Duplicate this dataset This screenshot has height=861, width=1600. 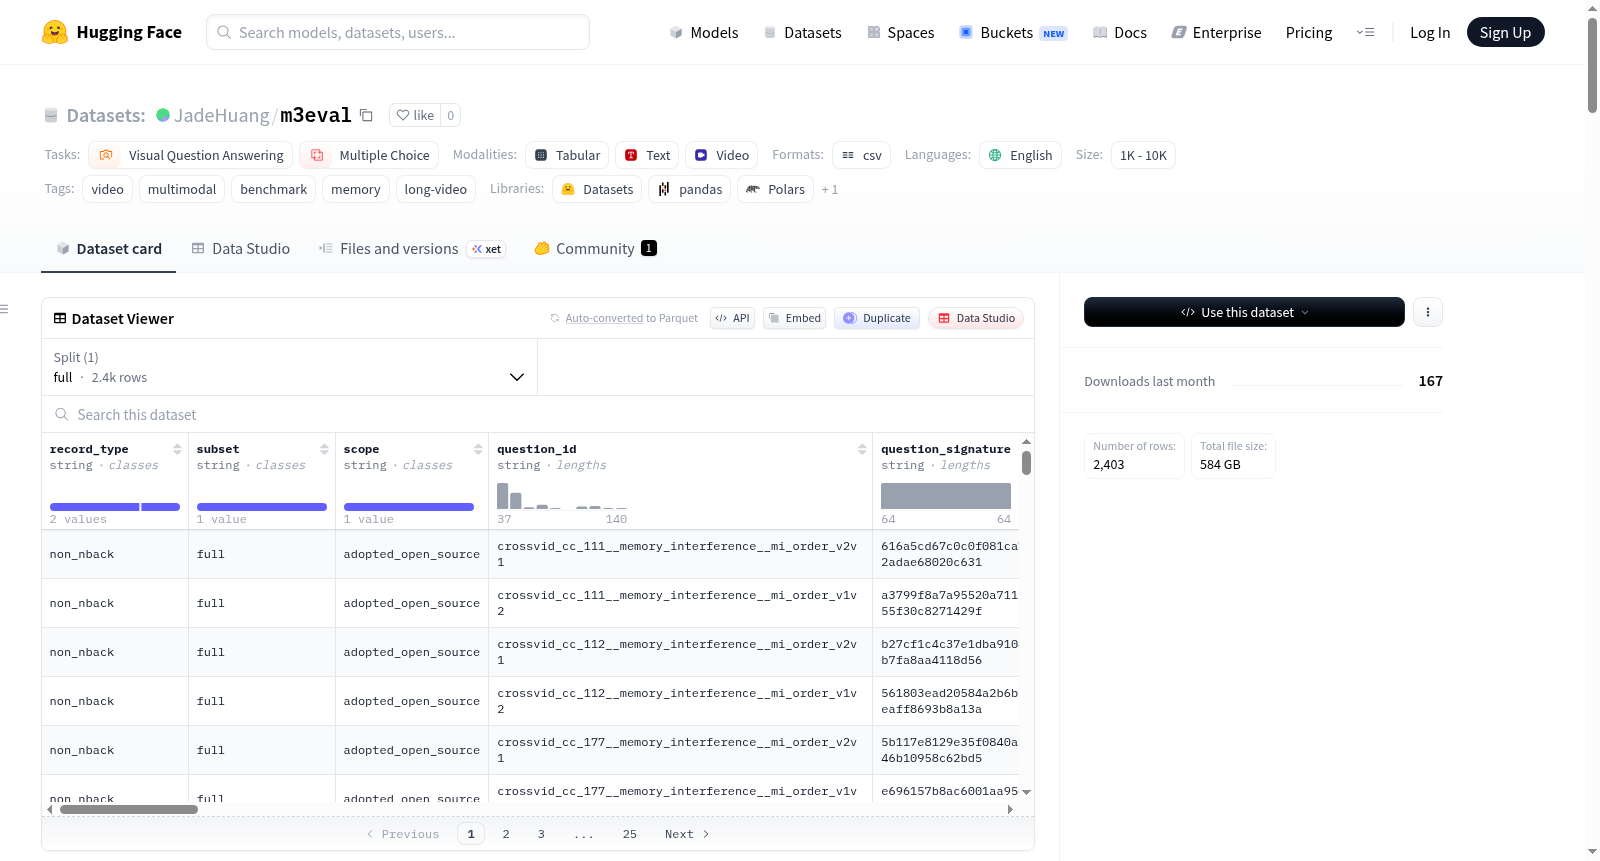click(x=877, y=318)
